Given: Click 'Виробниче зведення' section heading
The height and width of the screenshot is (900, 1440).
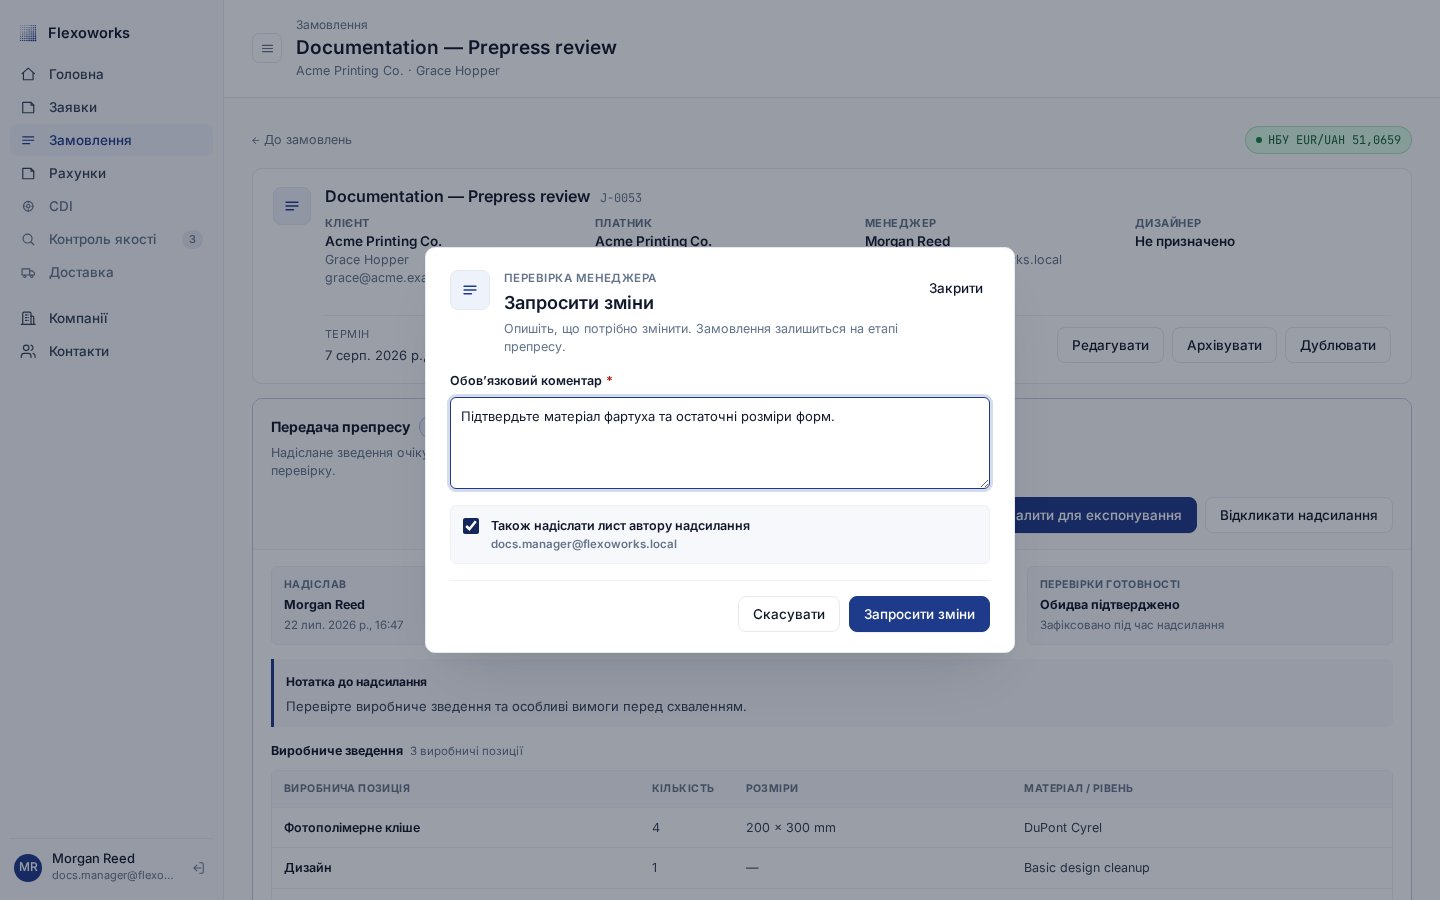Looking at the screenshot, I should (x=337, y=750).
